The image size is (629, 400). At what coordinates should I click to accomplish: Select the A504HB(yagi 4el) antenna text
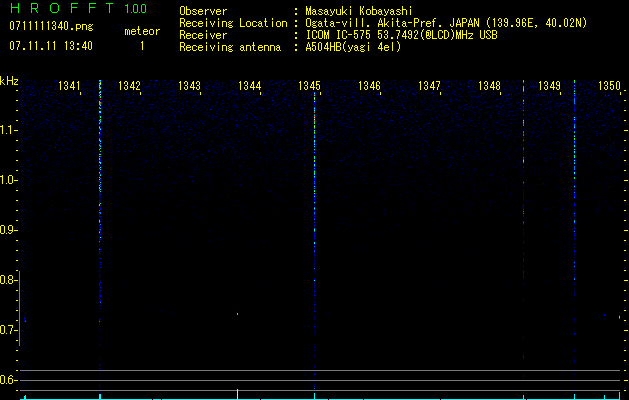353,47
